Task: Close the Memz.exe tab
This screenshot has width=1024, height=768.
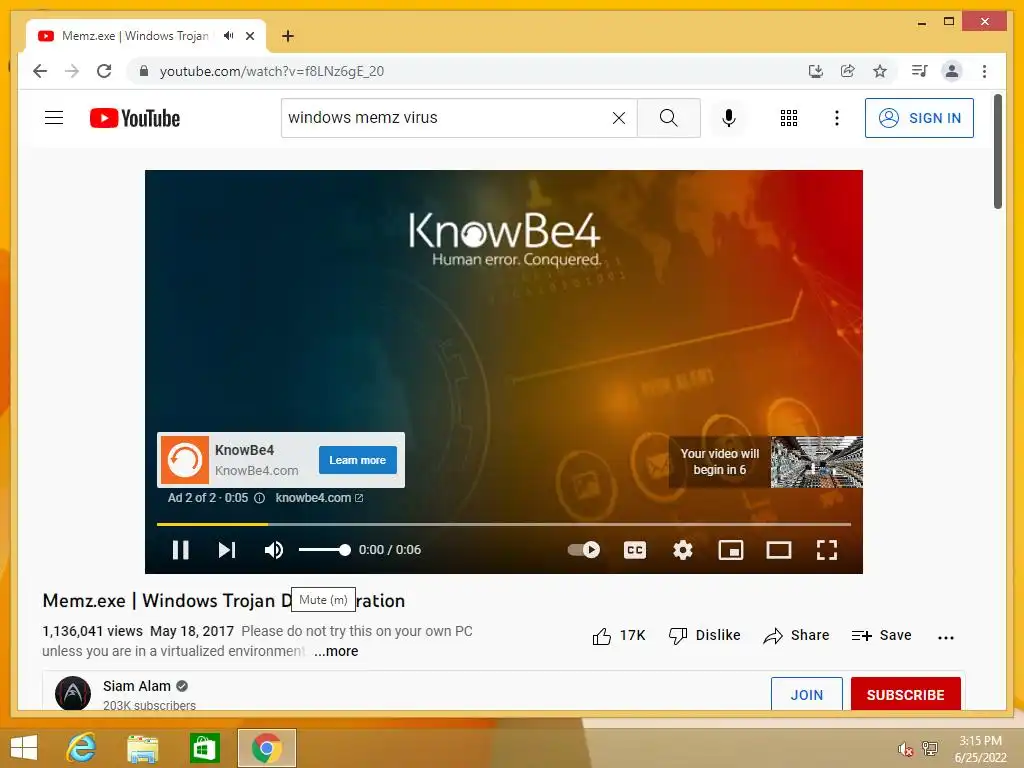Action: click(249, 36)
